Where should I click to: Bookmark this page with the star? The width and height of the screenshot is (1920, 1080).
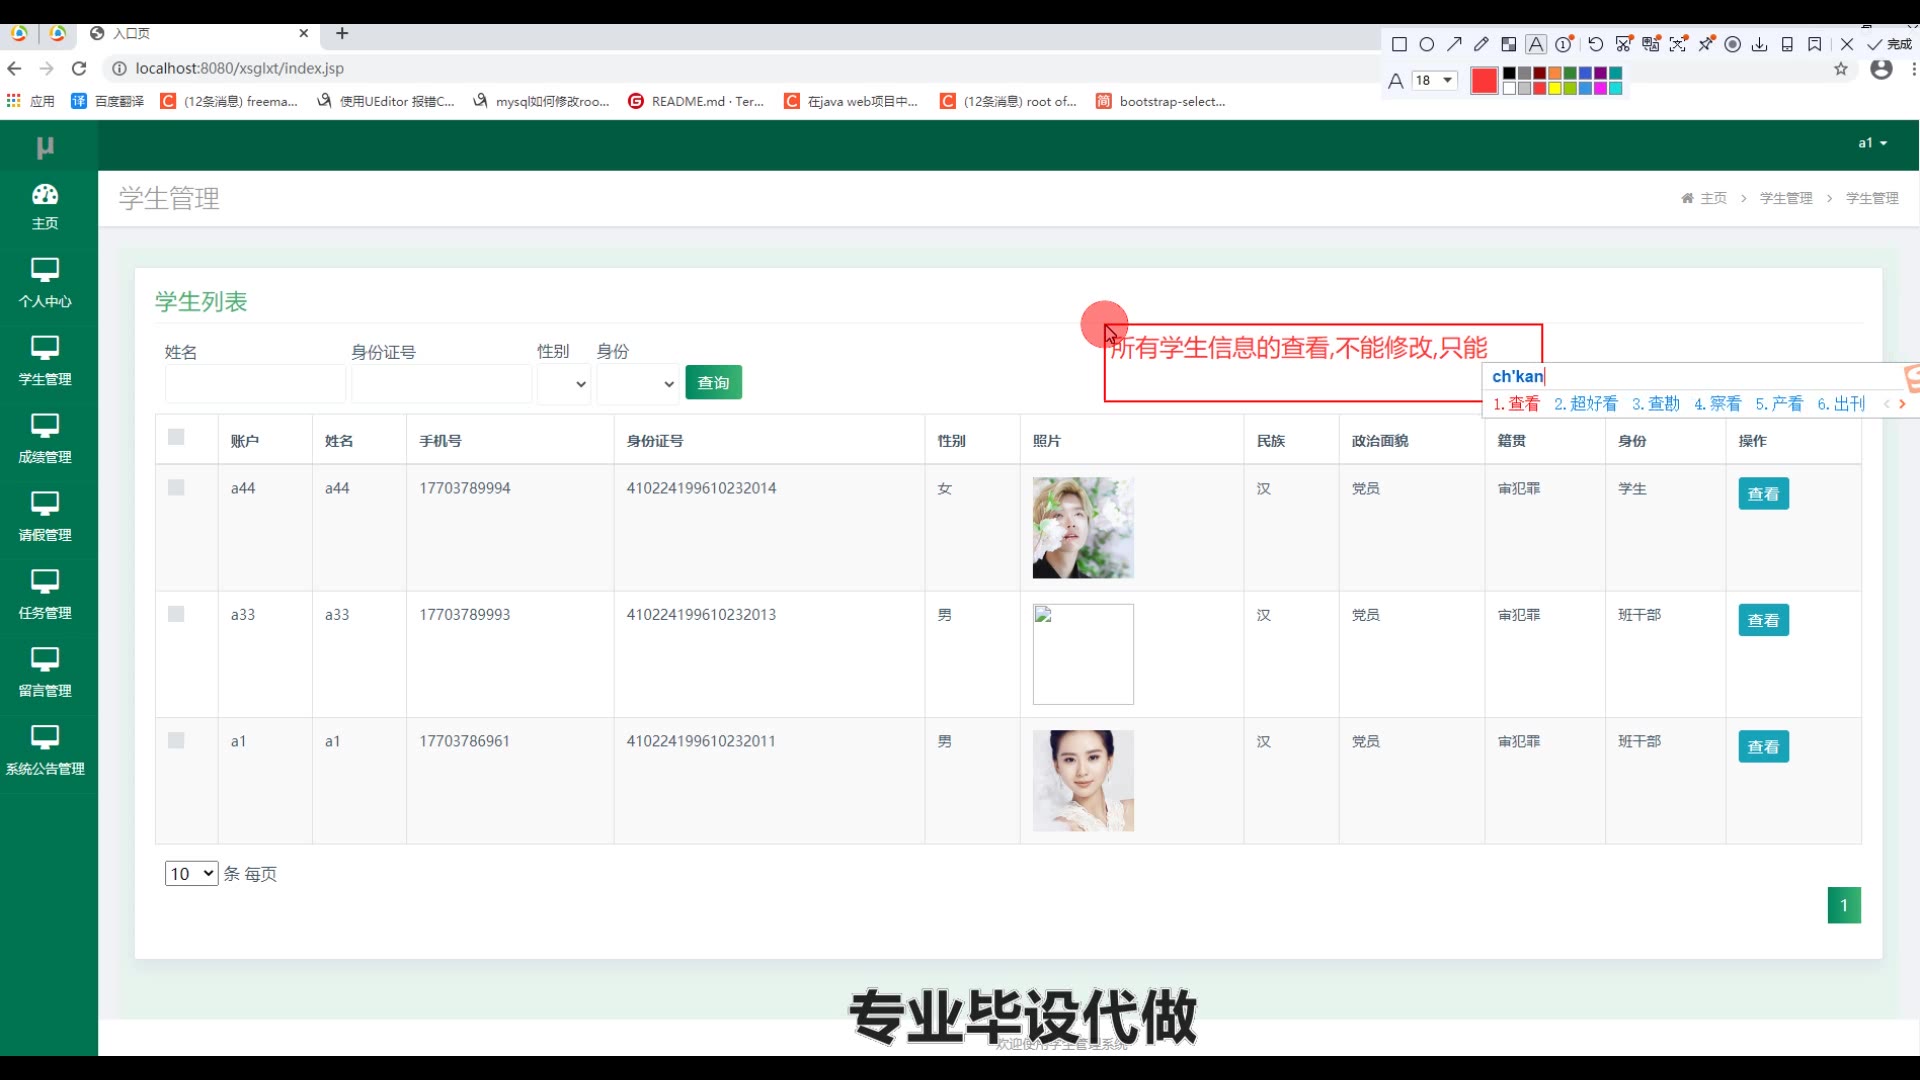coord(1841,69)
